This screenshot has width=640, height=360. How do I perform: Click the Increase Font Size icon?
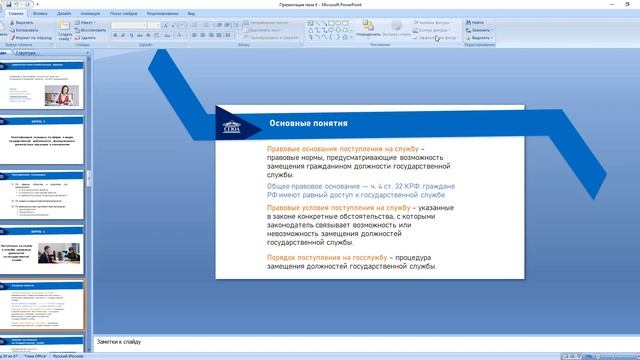[x=165, y=25]
